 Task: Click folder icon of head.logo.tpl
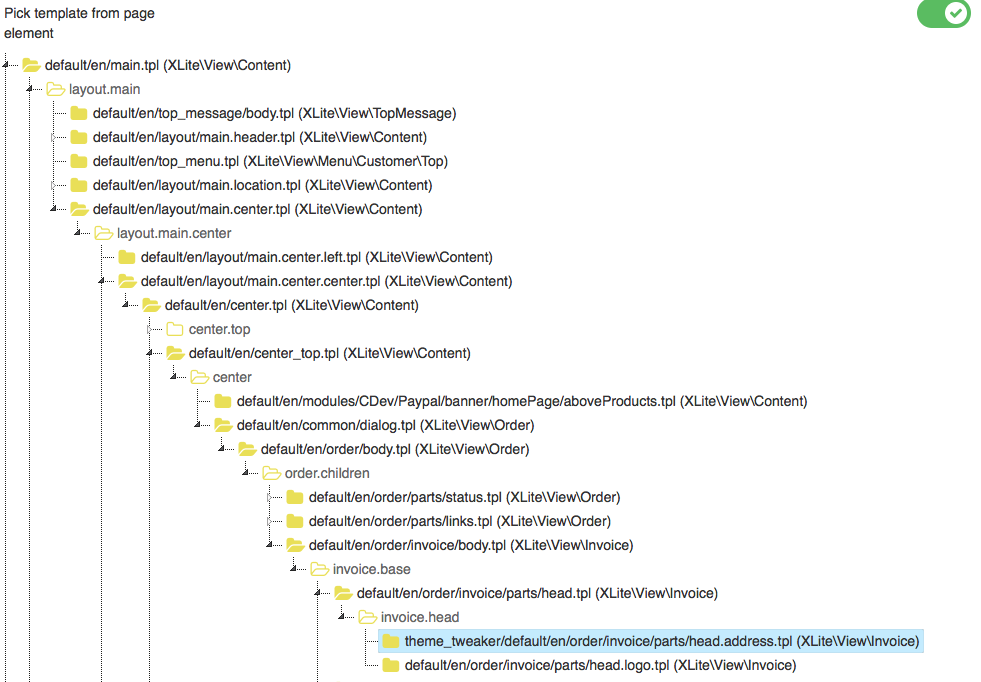click(391, 665)
